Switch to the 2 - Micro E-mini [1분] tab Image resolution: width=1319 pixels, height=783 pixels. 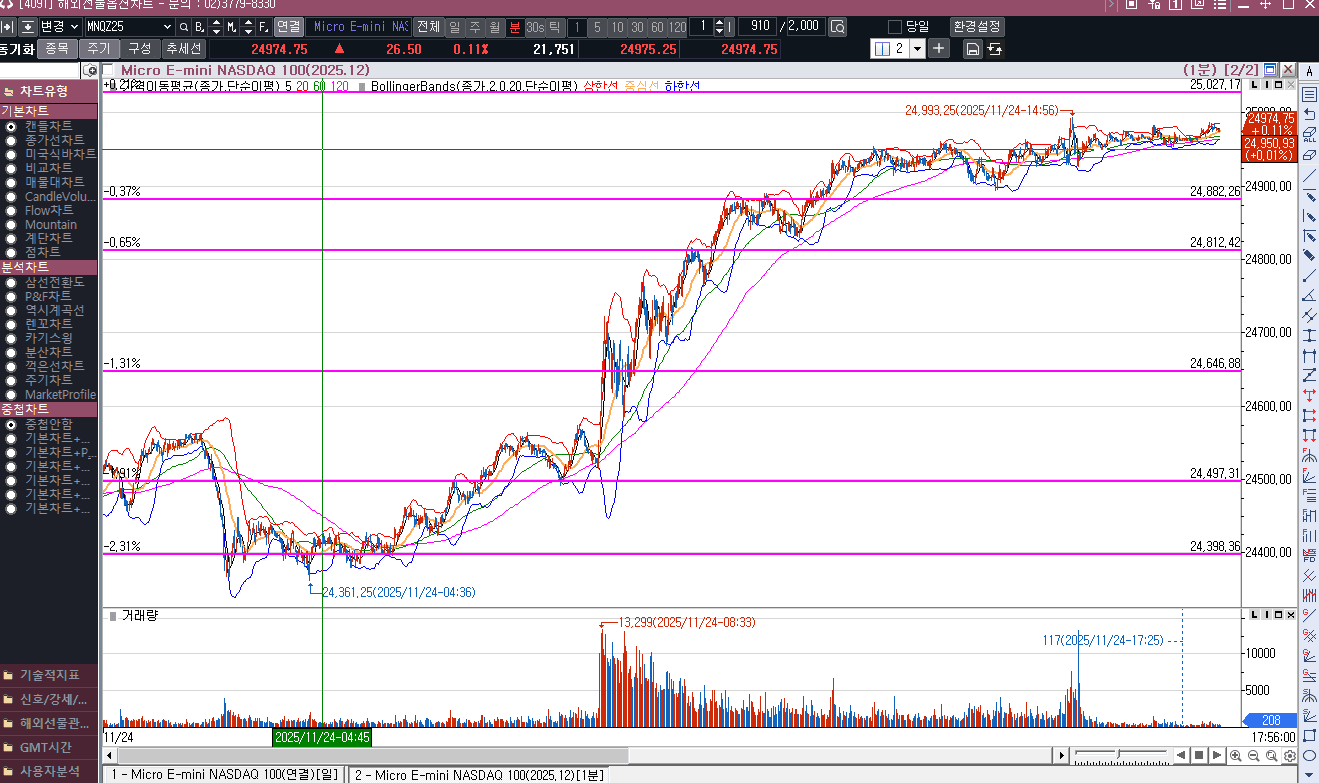click(478, 774)
